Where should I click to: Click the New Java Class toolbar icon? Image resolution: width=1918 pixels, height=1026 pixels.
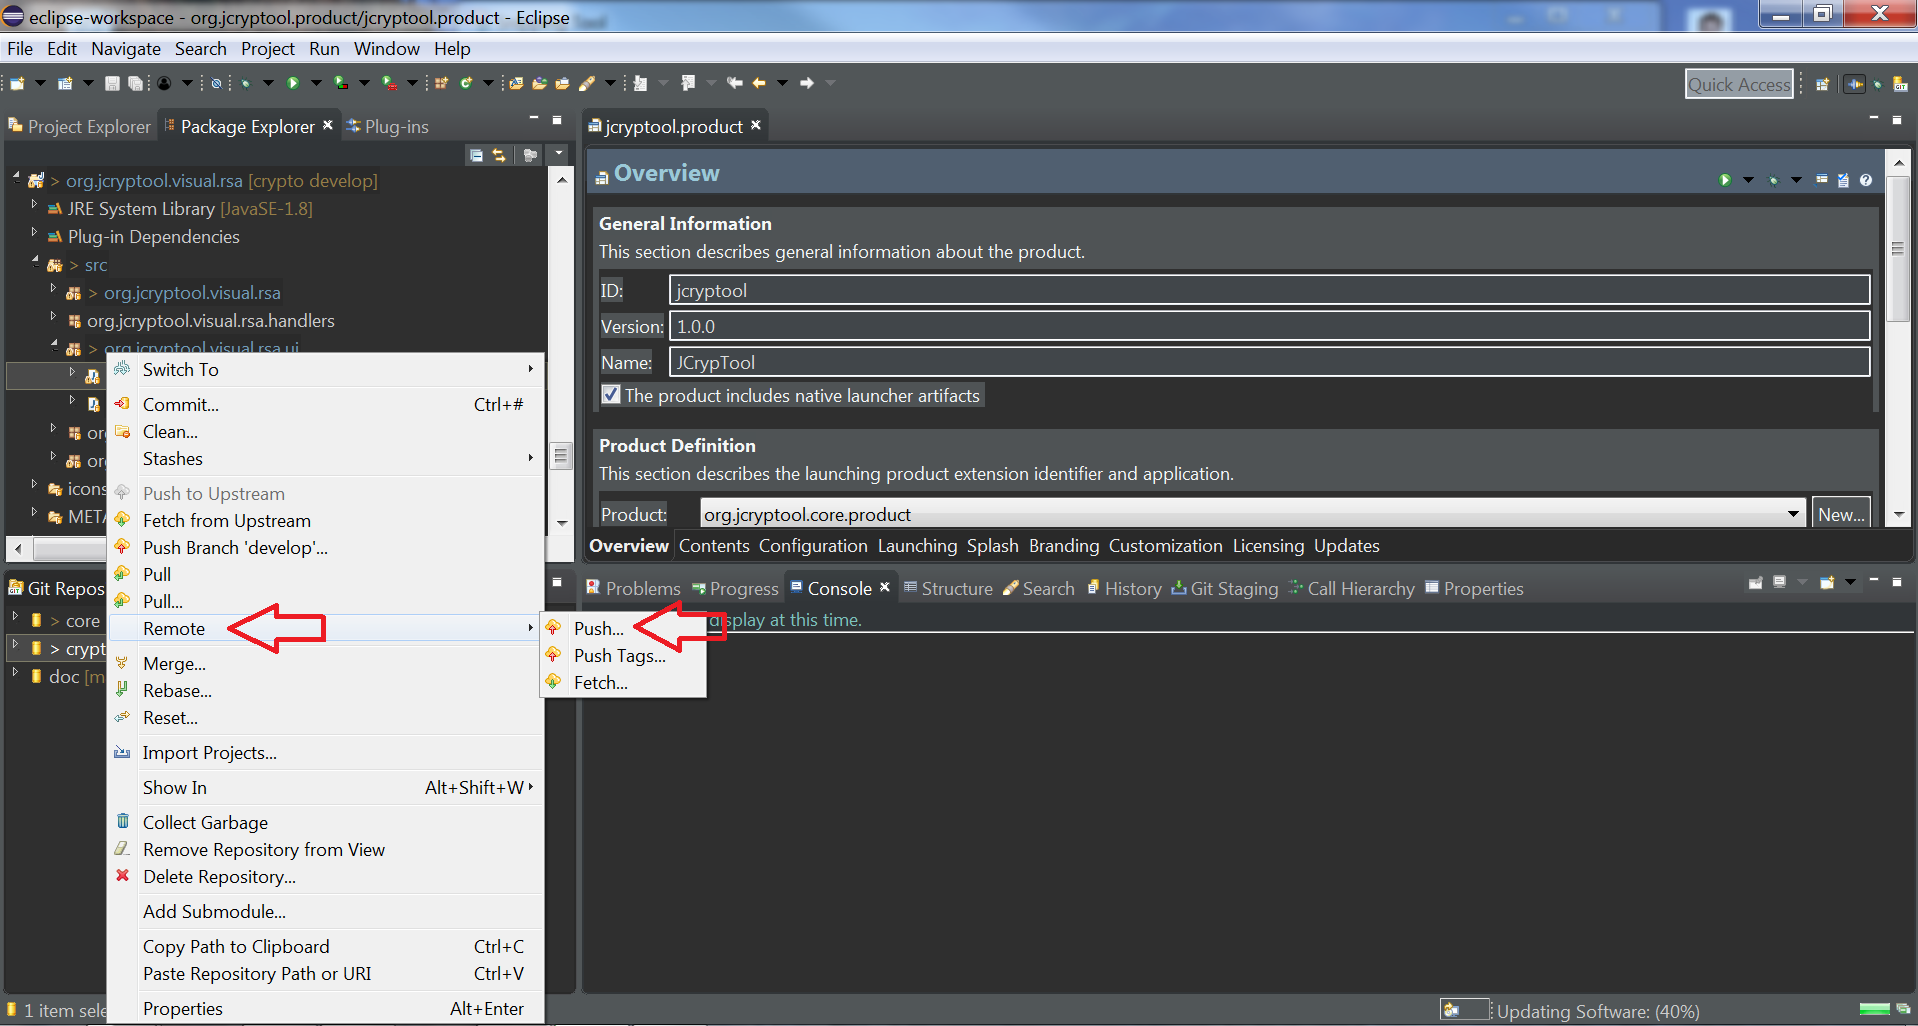[466, 83]
